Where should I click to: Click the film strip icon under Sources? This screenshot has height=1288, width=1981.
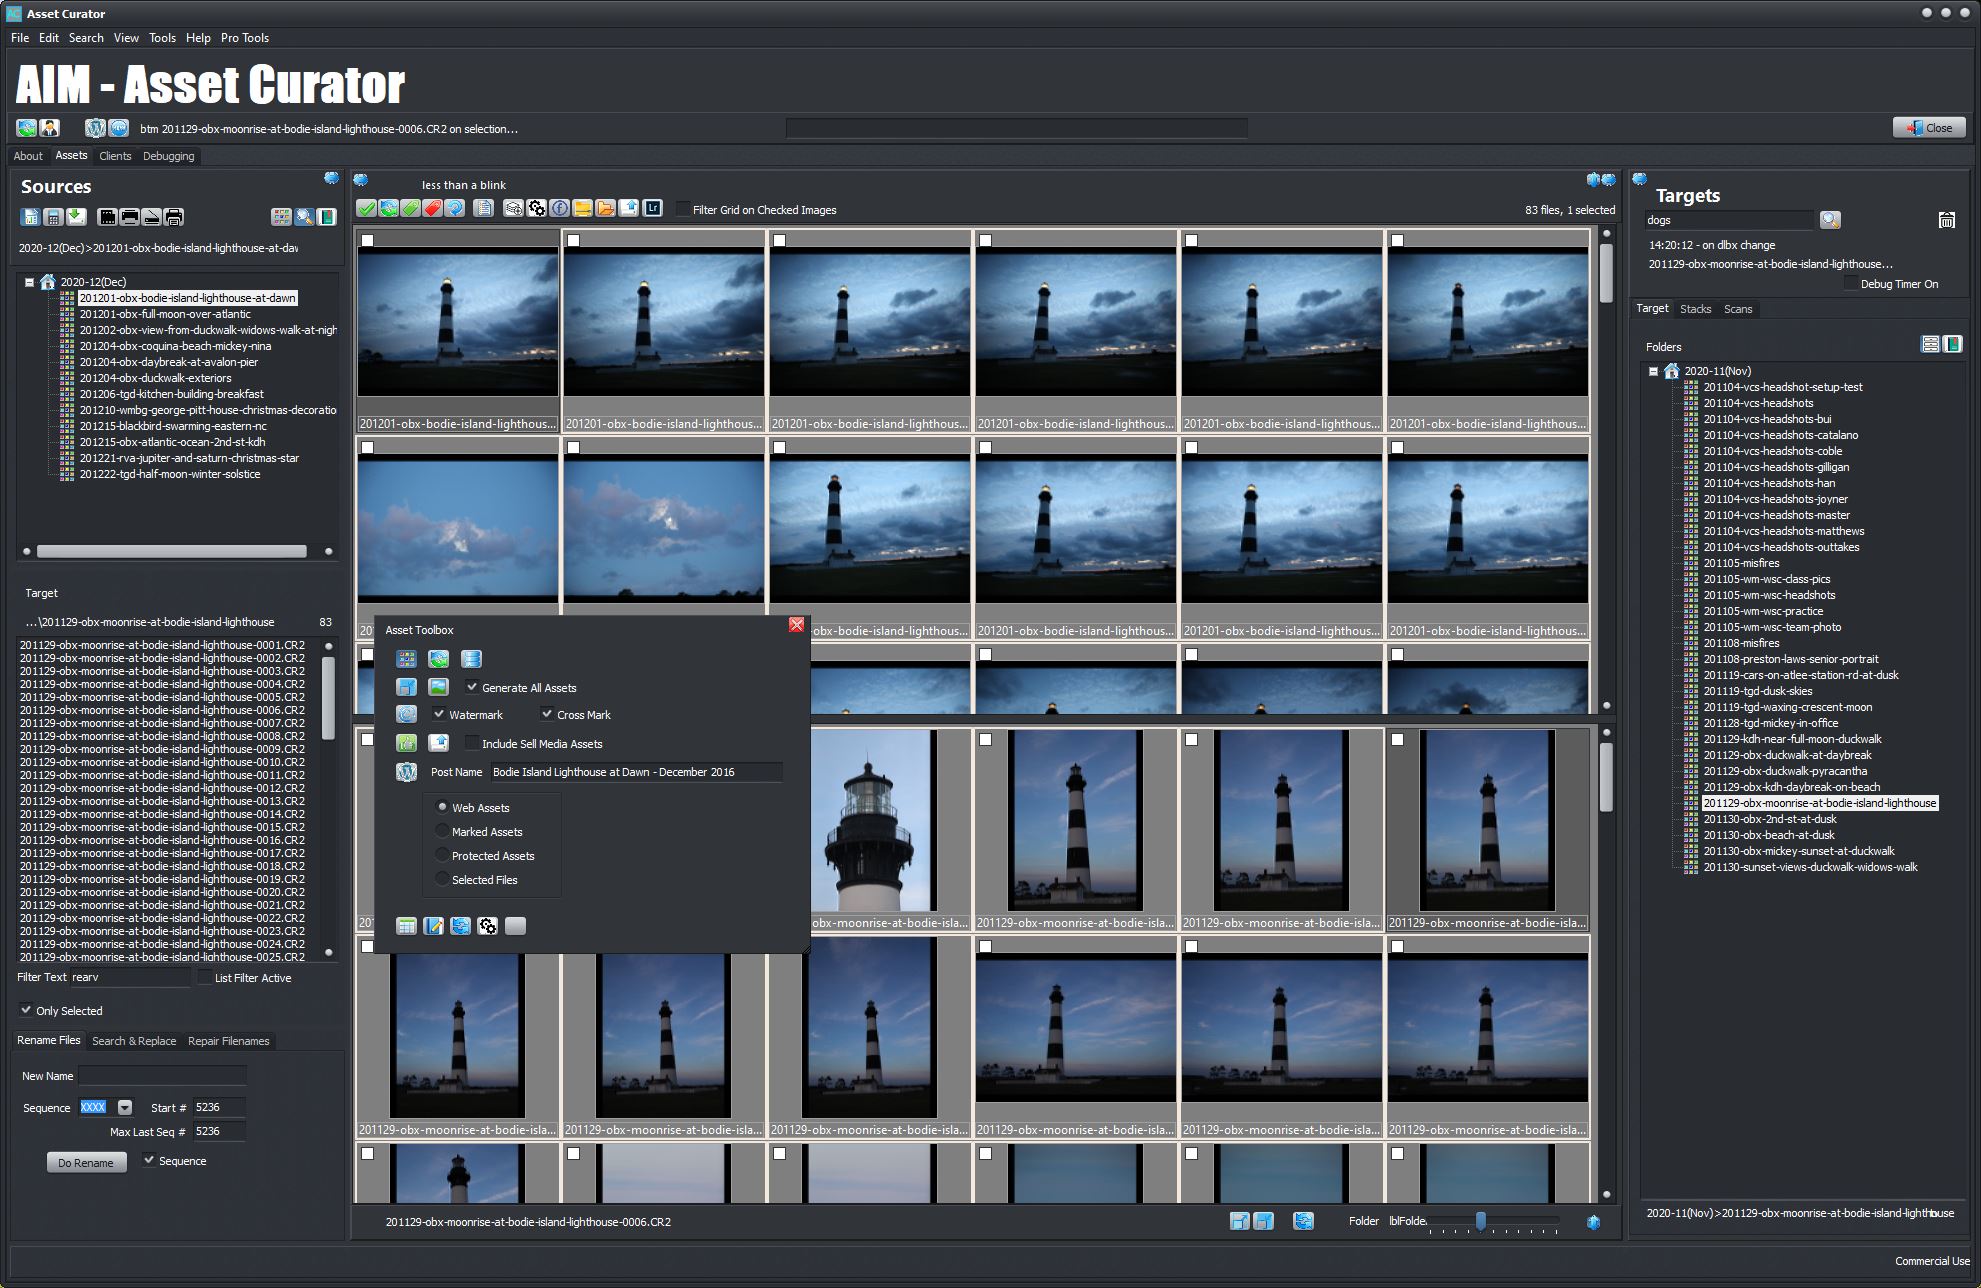(x=107, y=217)
